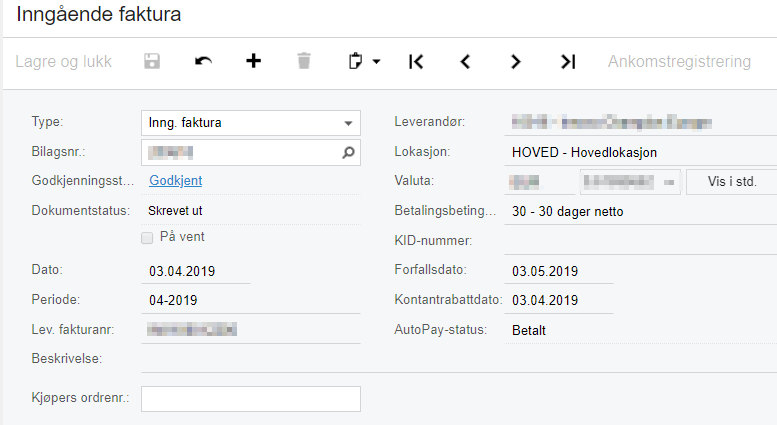Add a new invoice with plus icon
The width and height of the screenshot is (777, 425).
[x=253, y=61]
